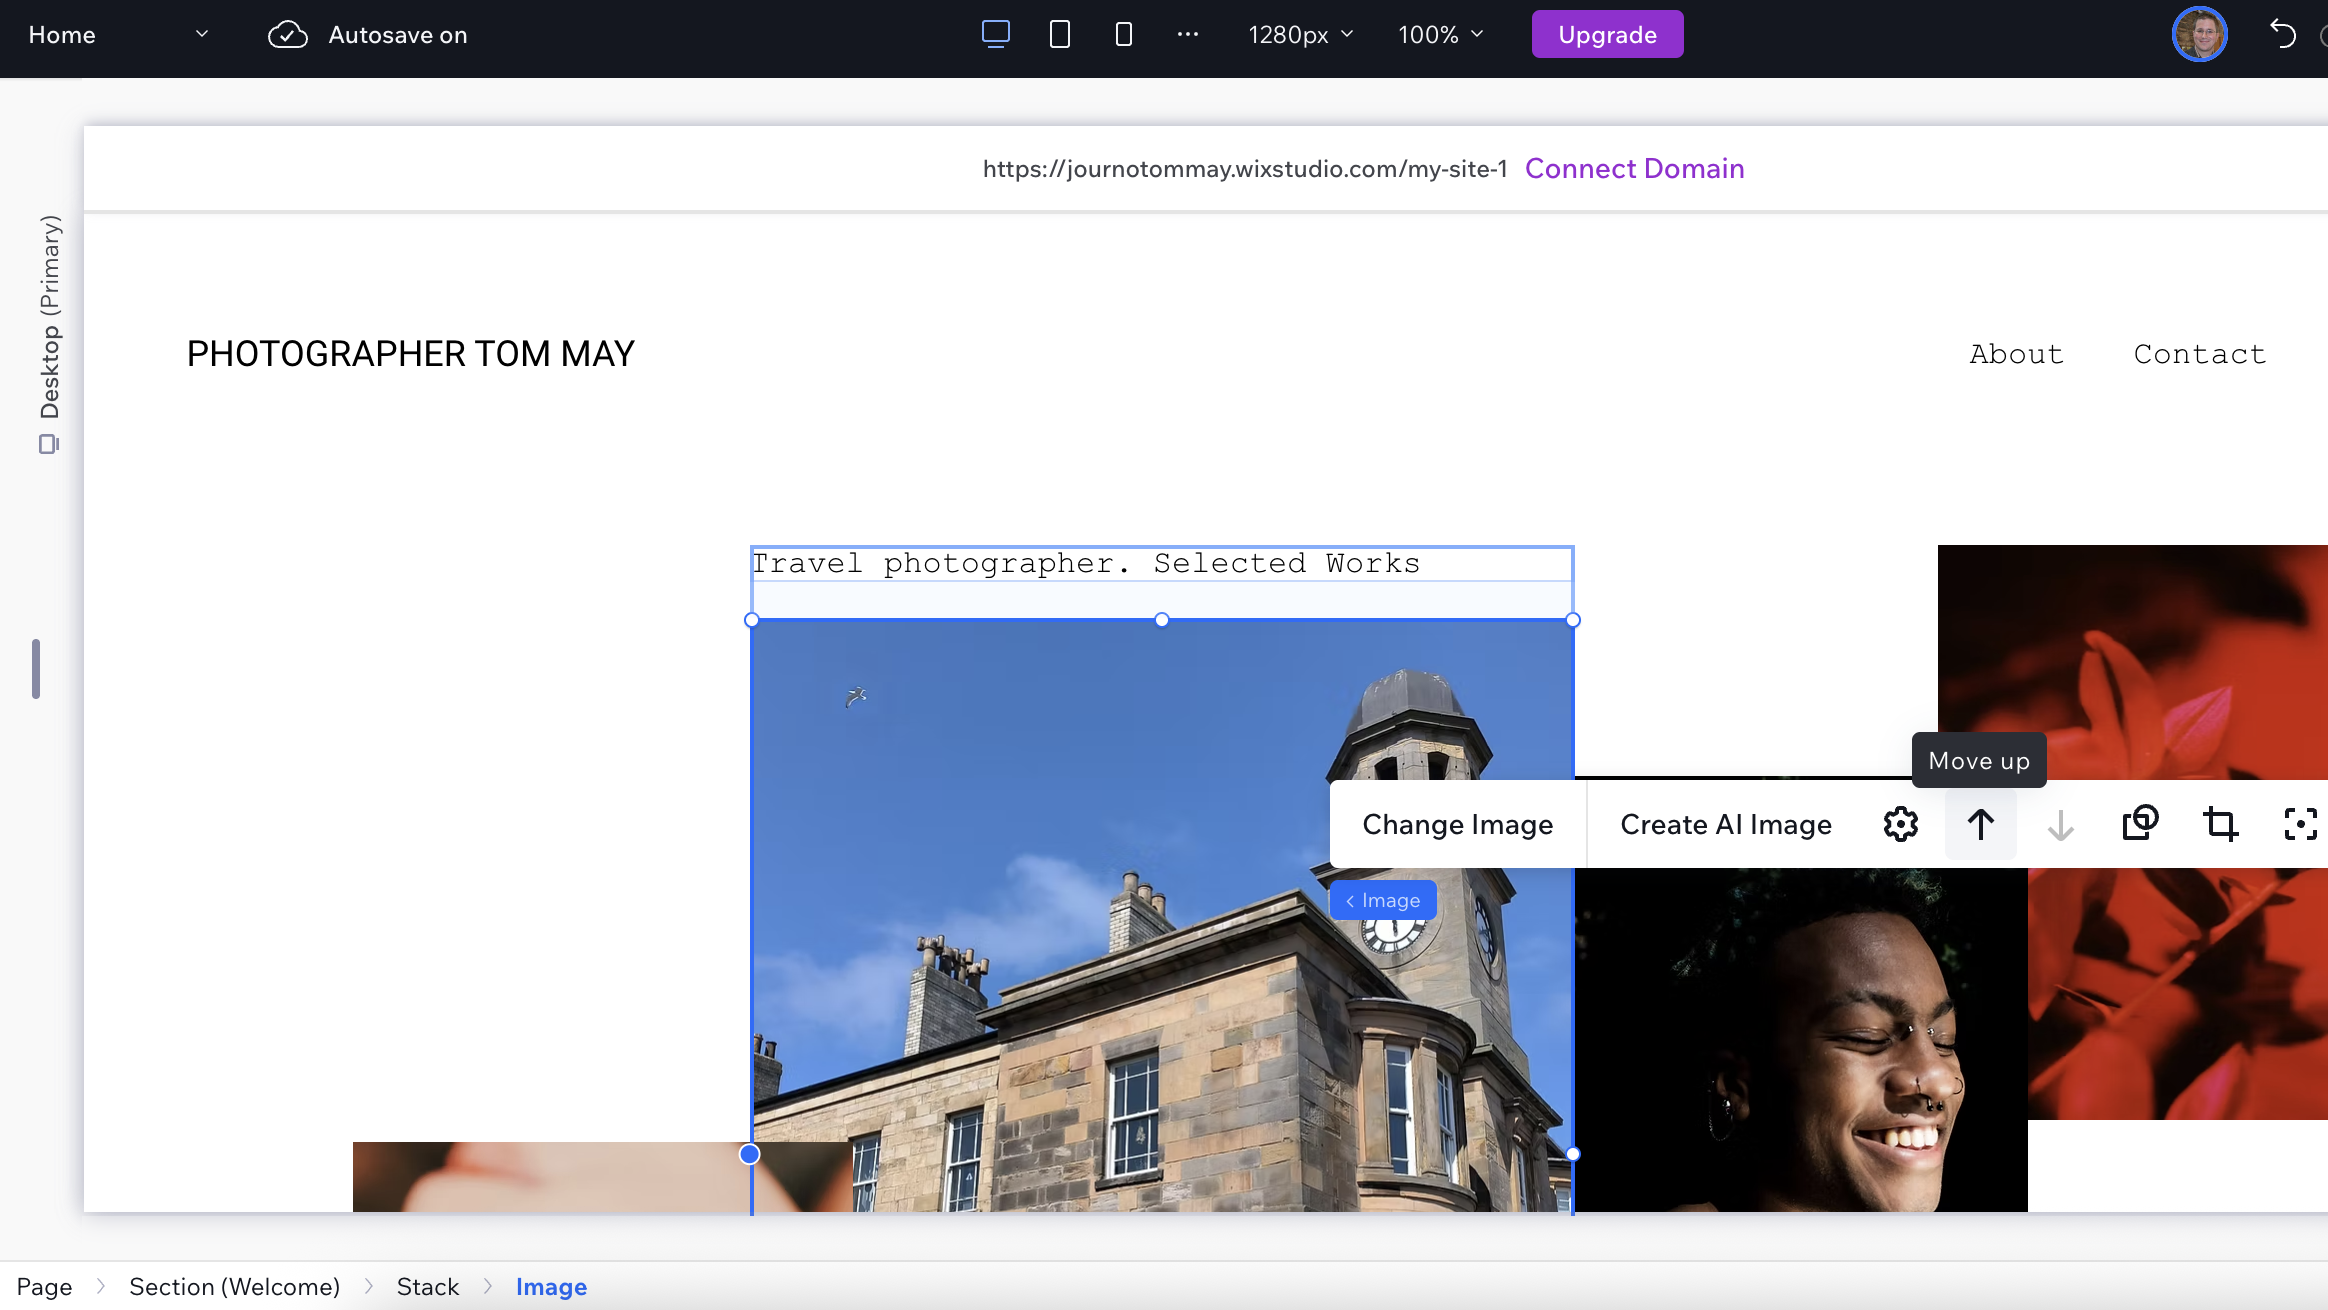This screenshot has height=1310, width=2328.
Task: Click the Change Image button
Action: click(1457, 824)
